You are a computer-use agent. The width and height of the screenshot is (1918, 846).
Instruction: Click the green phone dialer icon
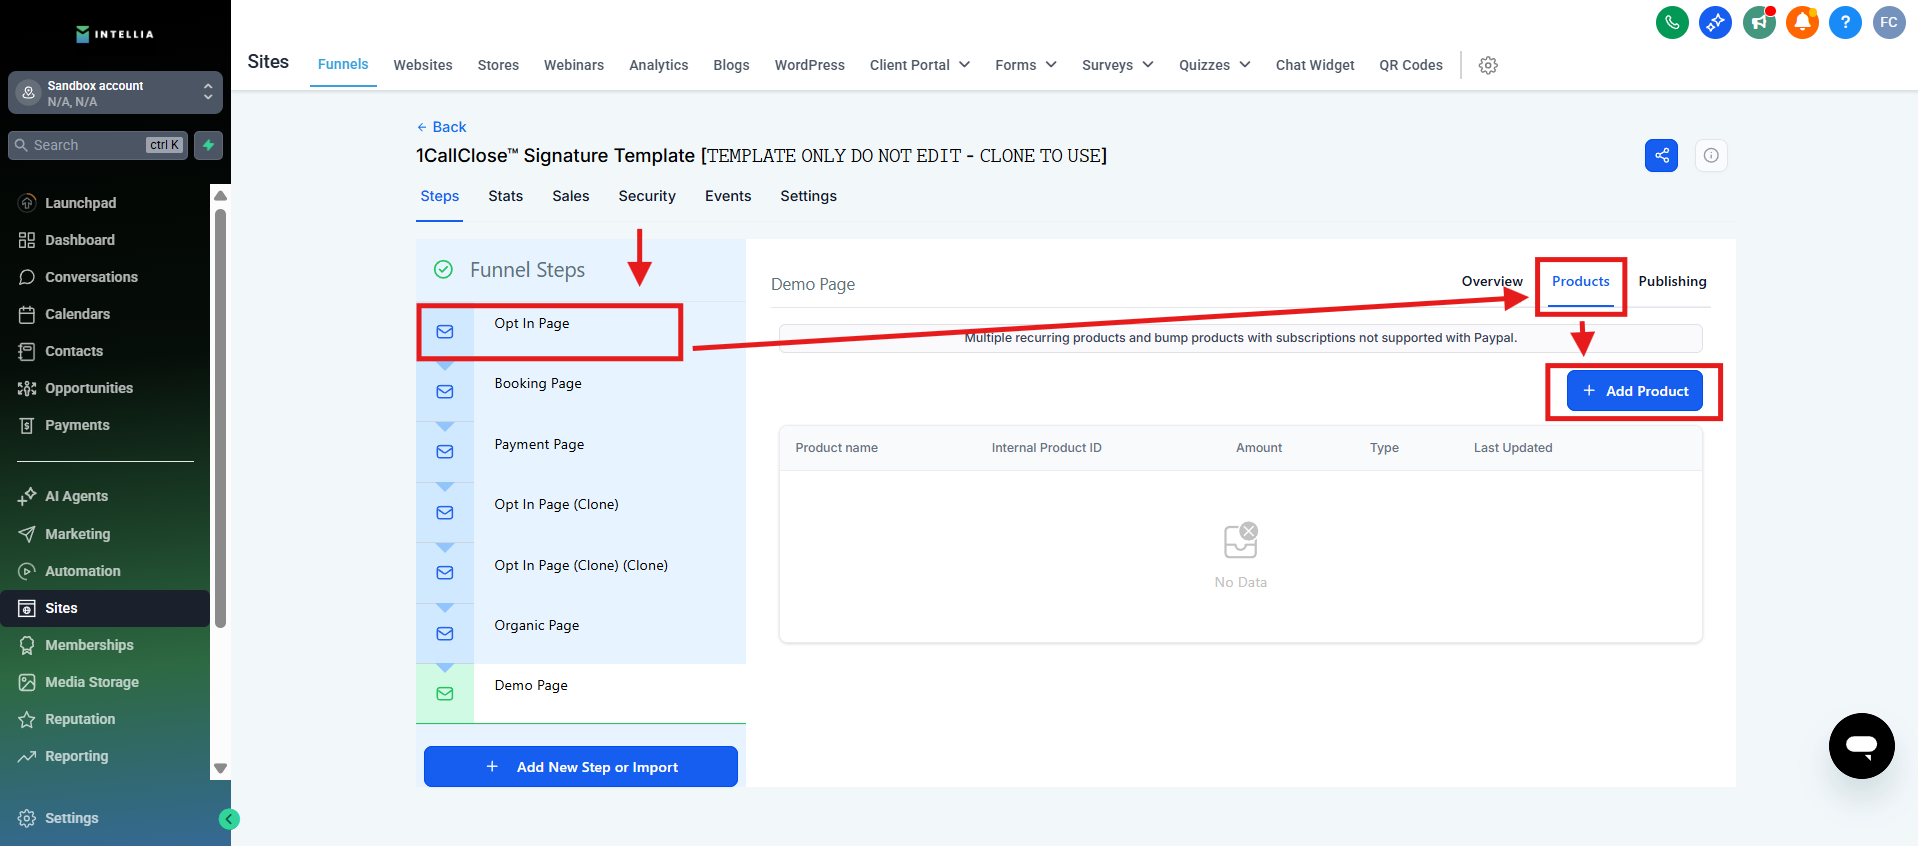click(1672, 22)
